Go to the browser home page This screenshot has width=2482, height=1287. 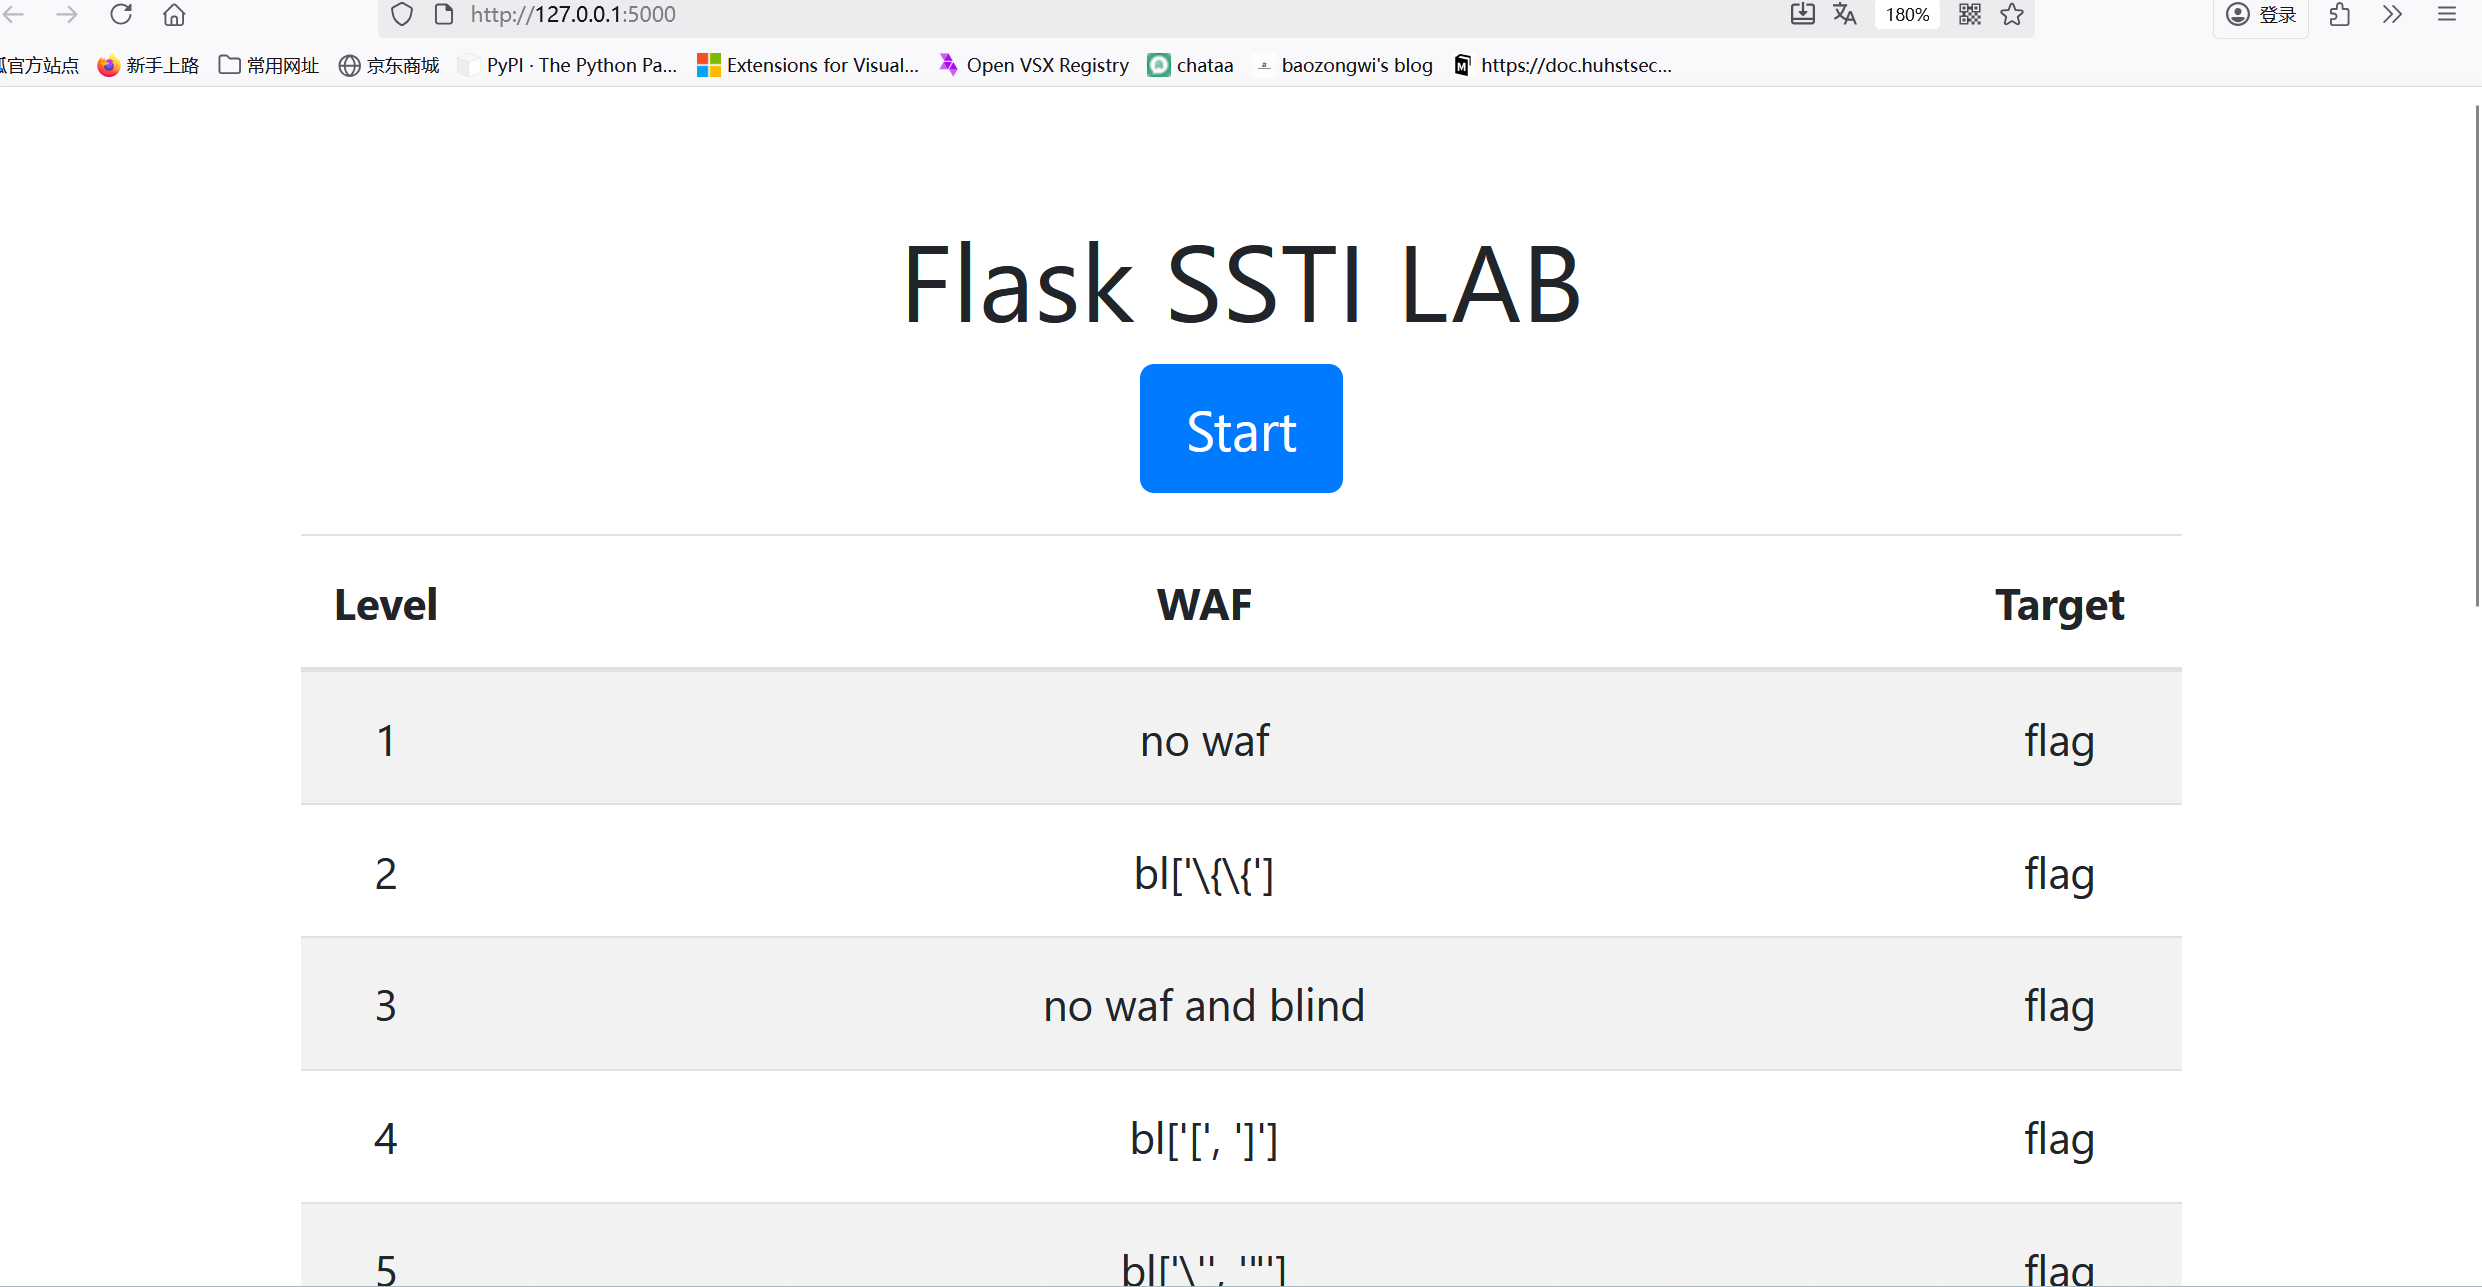click(174, 14)
